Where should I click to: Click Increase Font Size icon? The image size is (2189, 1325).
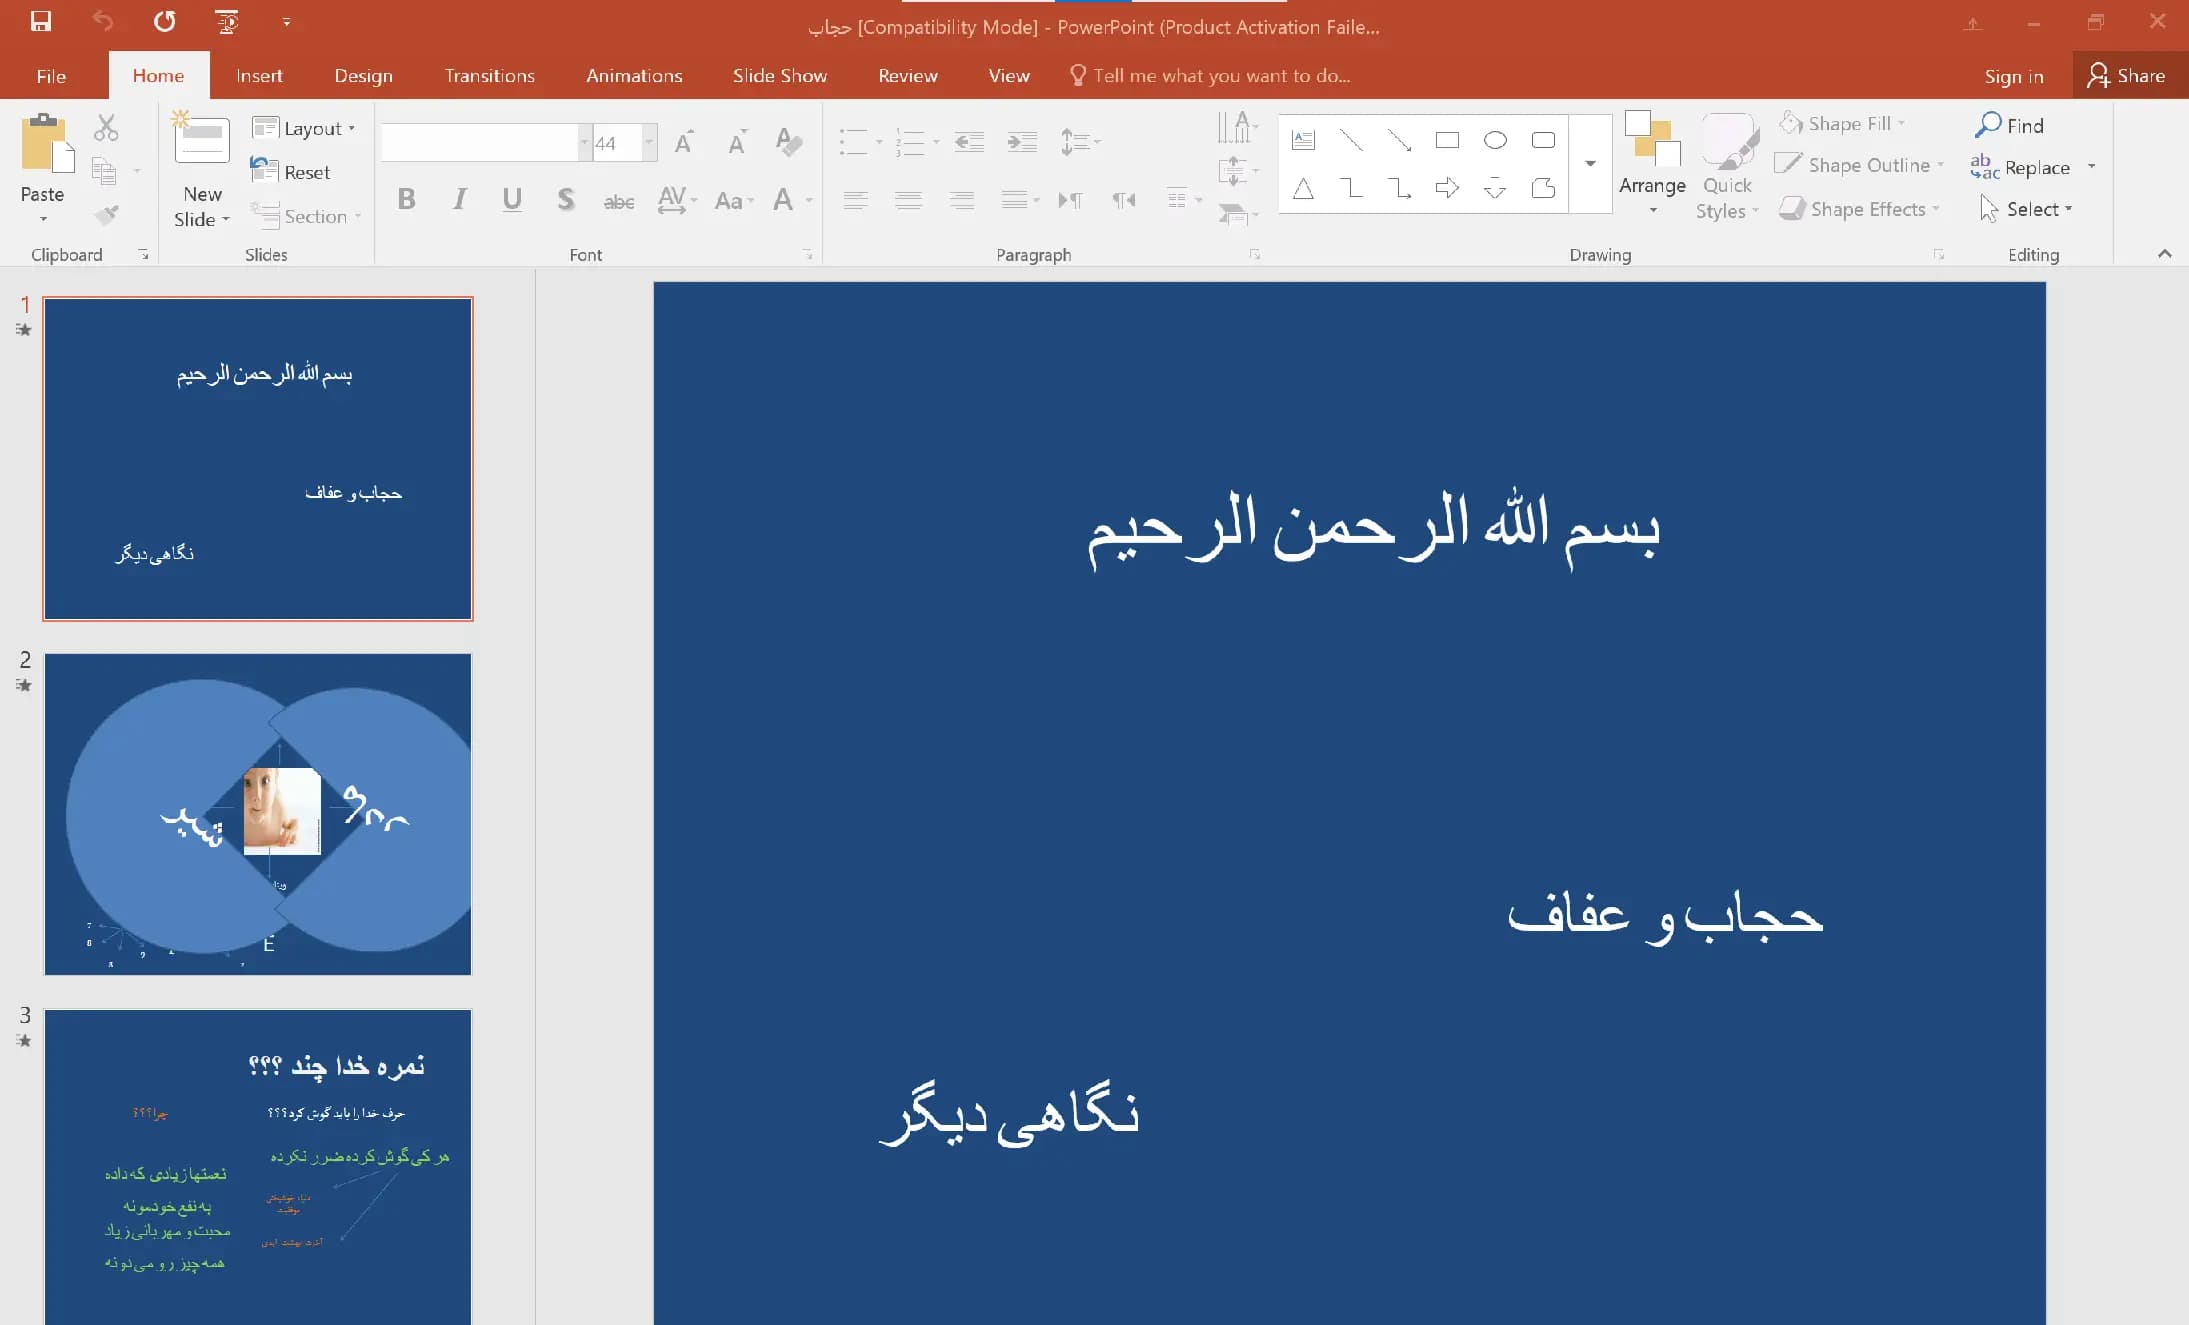(684, 142)
